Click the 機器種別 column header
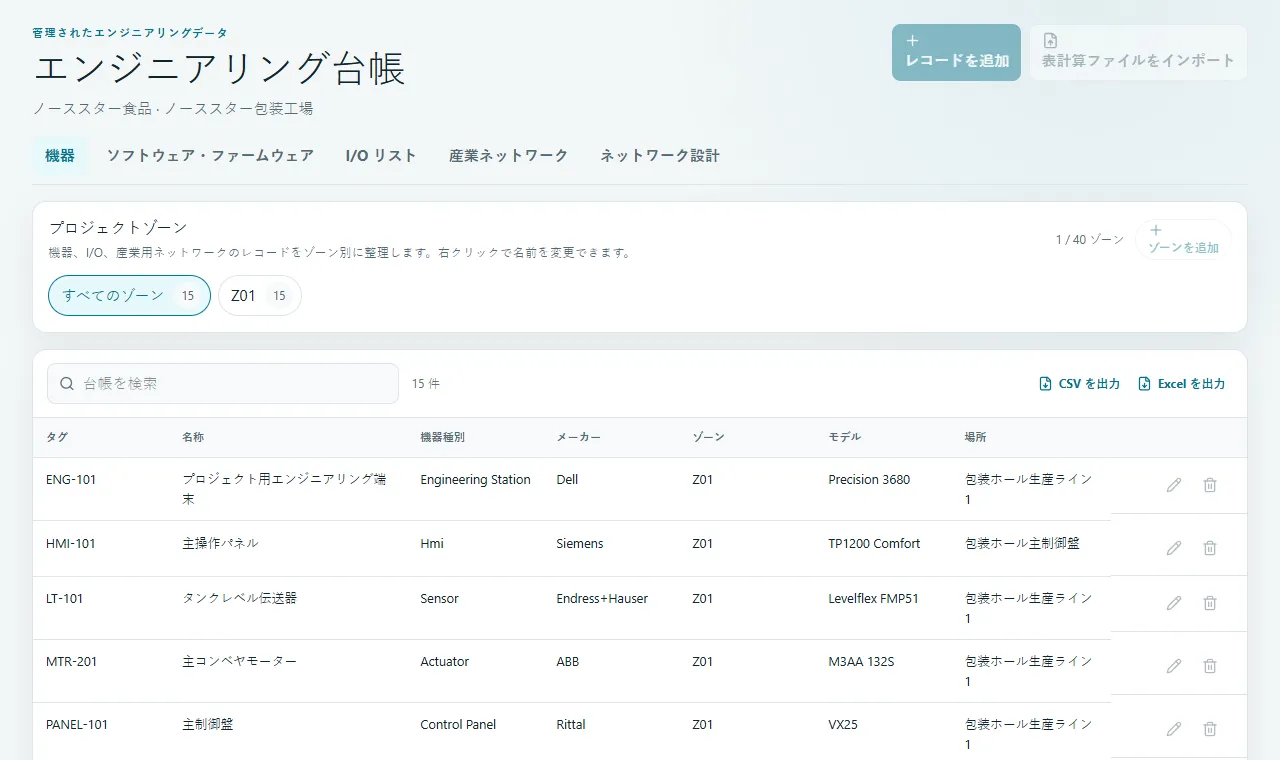Viewport: 1280px width, 760px height. tap(442, 438)
